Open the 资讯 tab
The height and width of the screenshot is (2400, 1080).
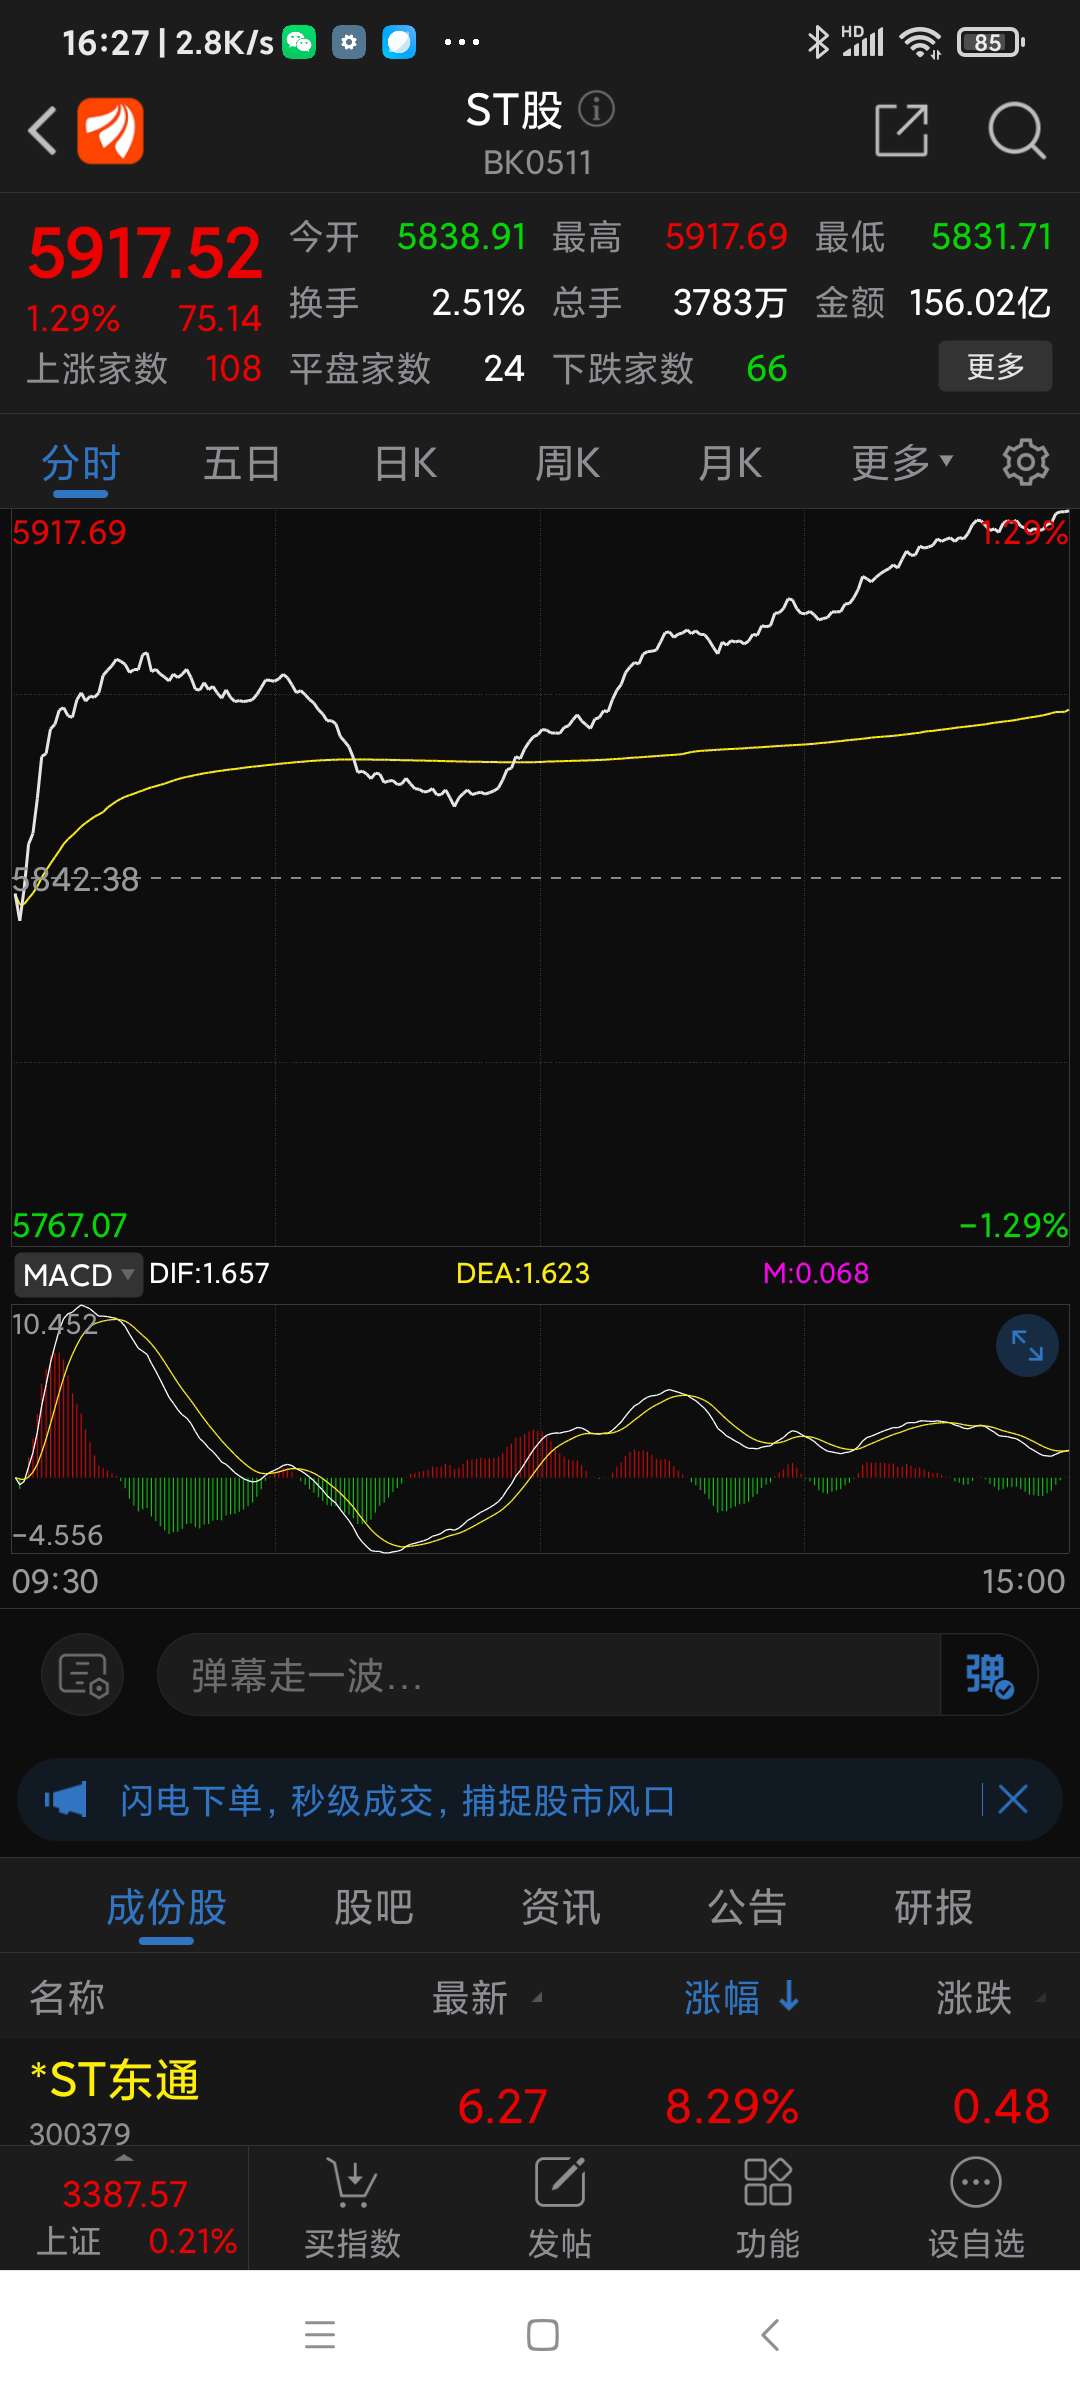coord(561,1907)
